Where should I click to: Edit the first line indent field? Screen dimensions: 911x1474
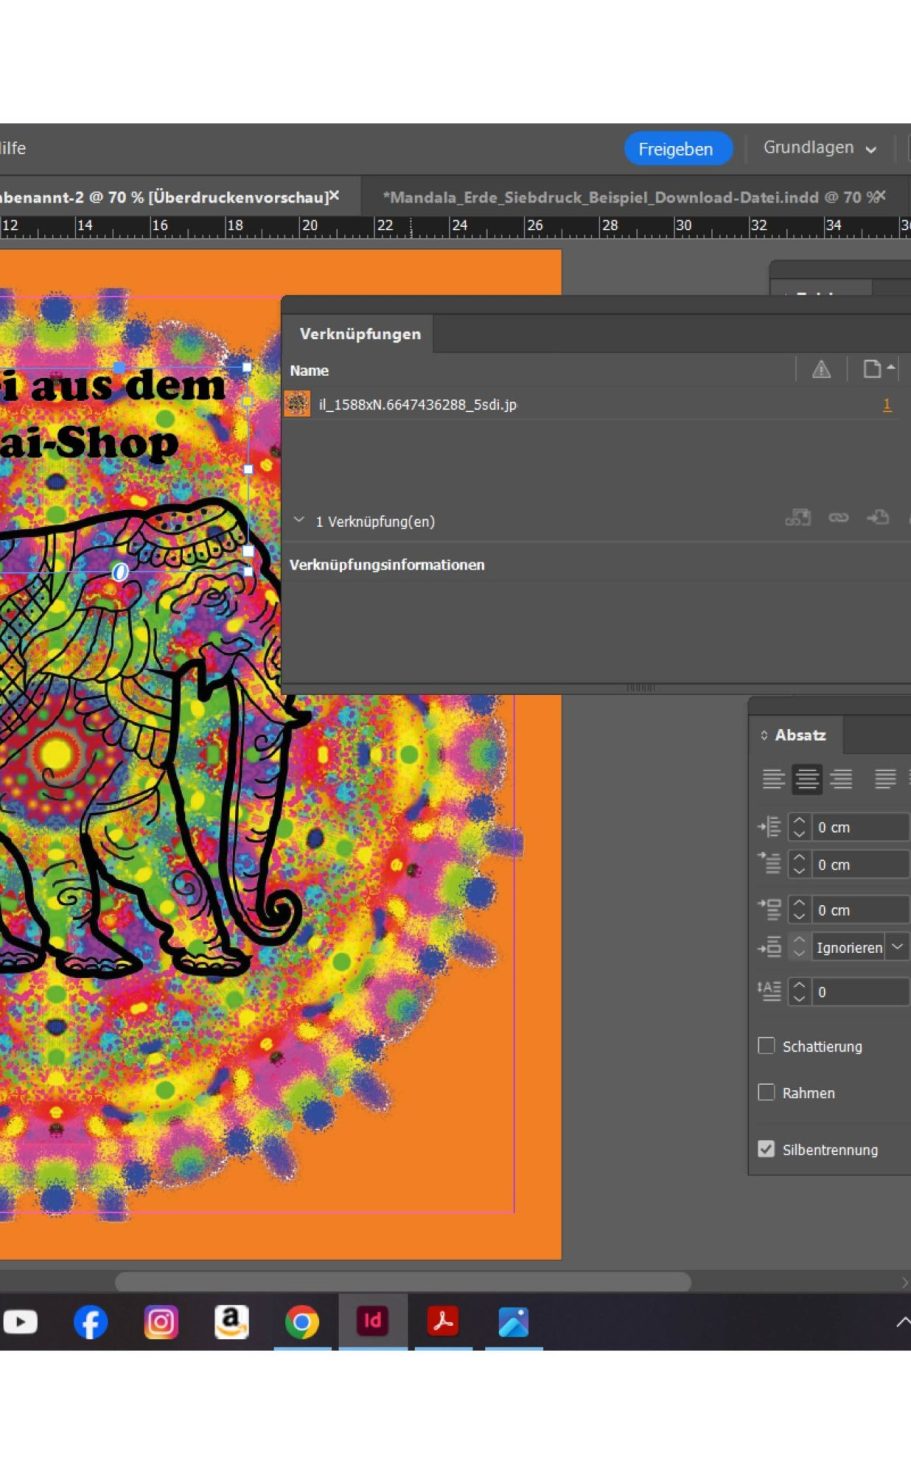(x=860, y=864)
